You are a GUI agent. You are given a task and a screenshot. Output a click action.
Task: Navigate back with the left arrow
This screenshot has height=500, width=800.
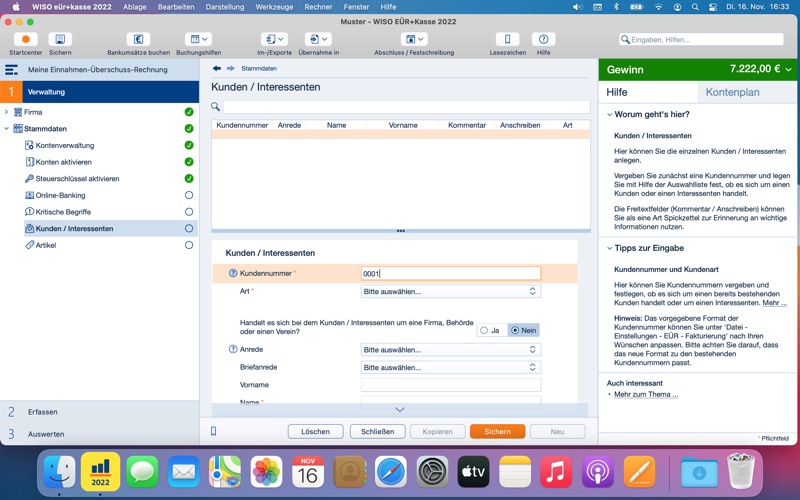pyautogui.click(x=217, y=68)
